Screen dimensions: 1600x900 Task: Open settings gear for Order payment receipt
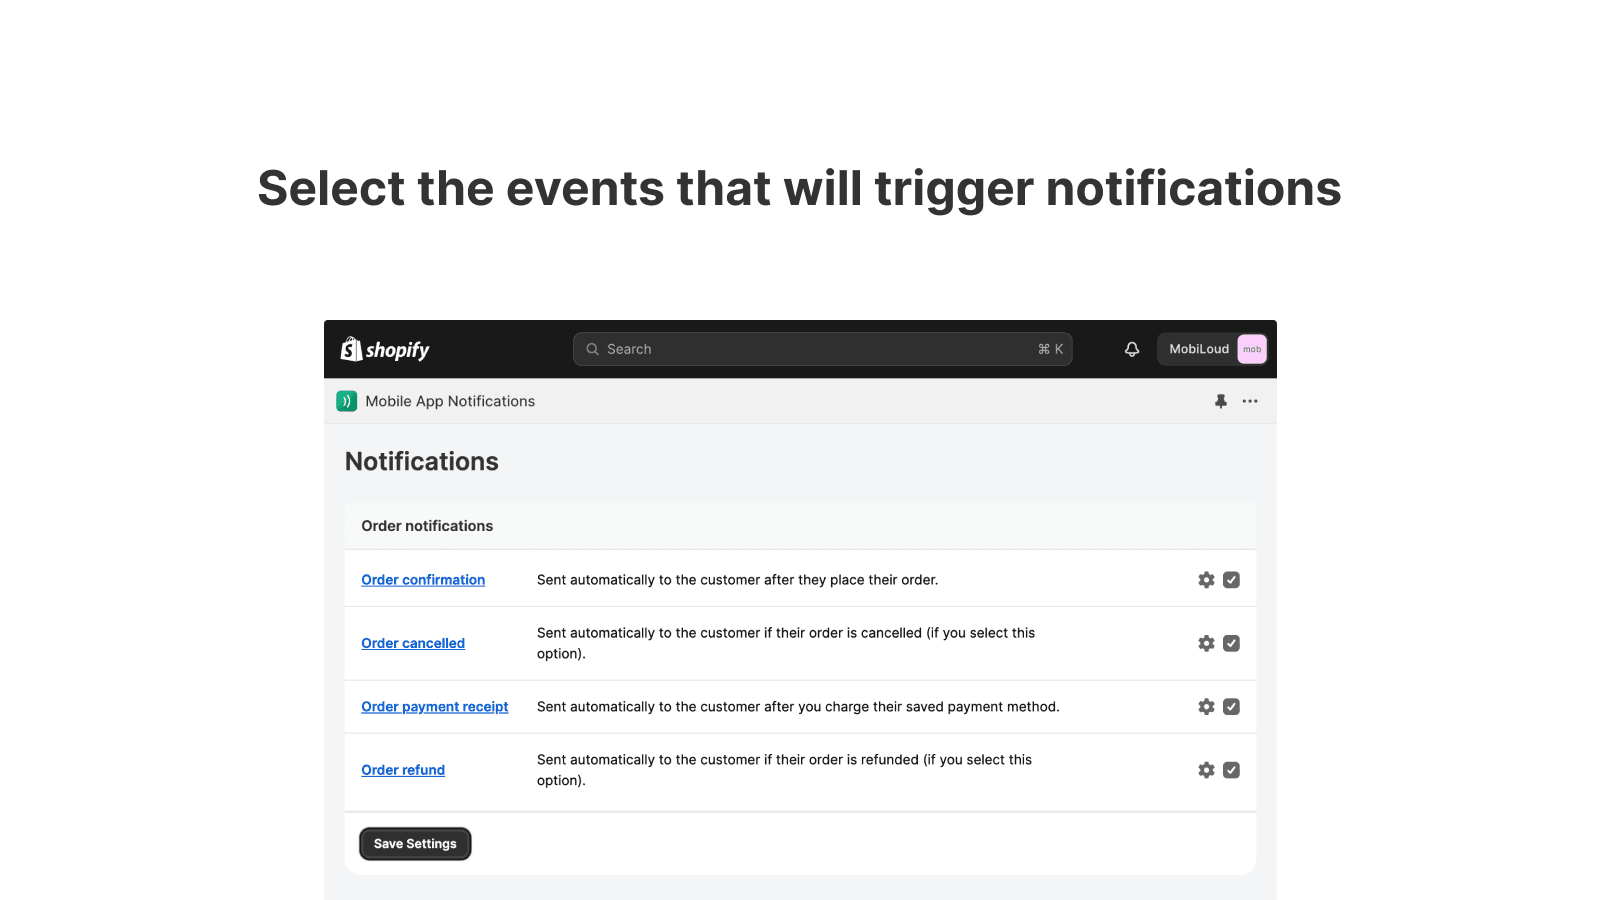(x=1206, y=707)
